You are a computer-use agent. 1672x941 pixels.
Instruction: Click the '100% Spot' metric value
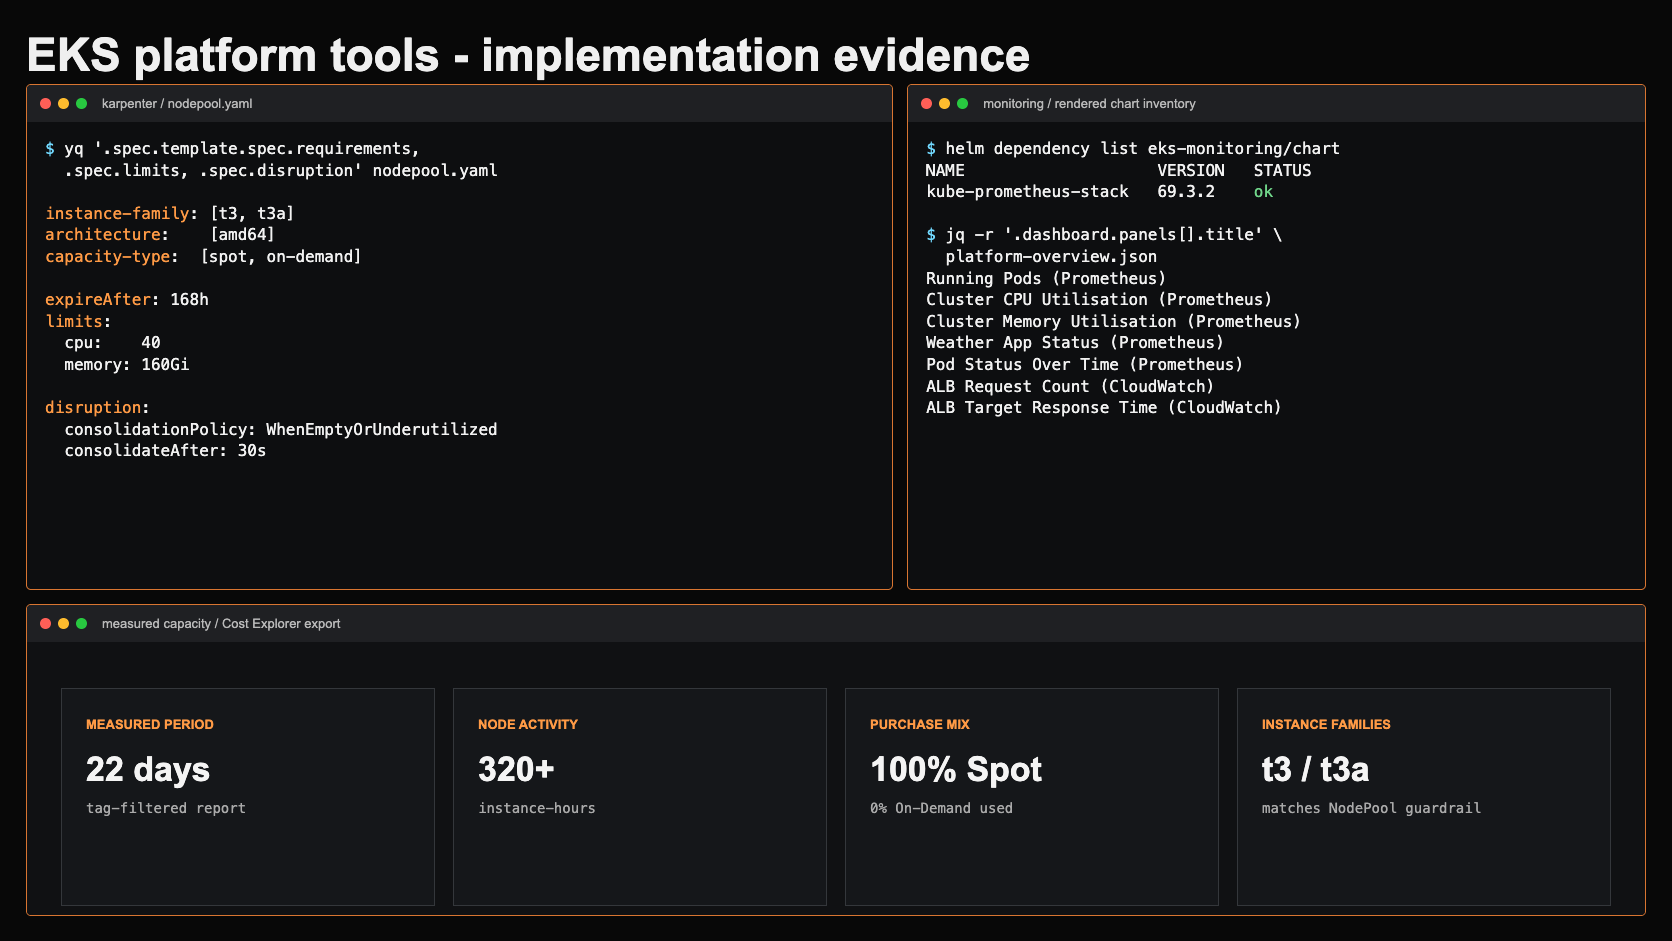click(x=956, y=769)
